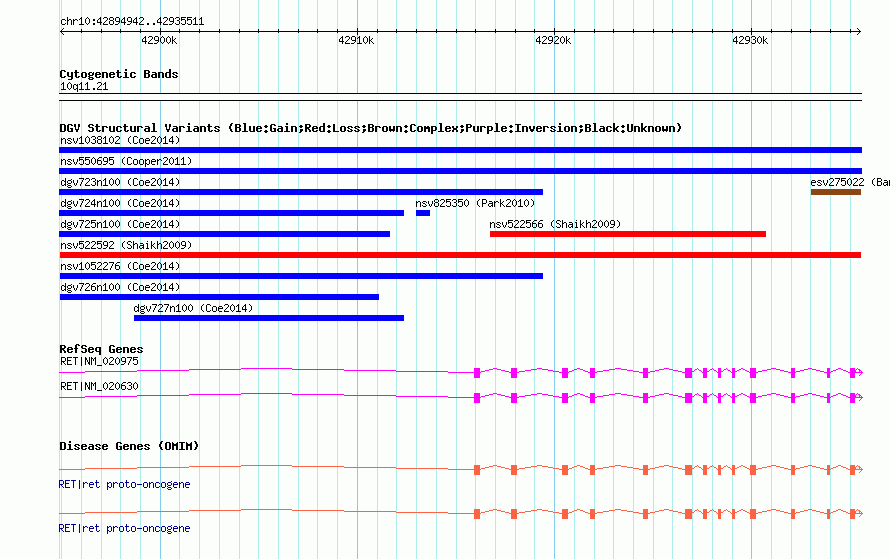Click the nsv1038102 (Coe2014) label

pos(120,140)
